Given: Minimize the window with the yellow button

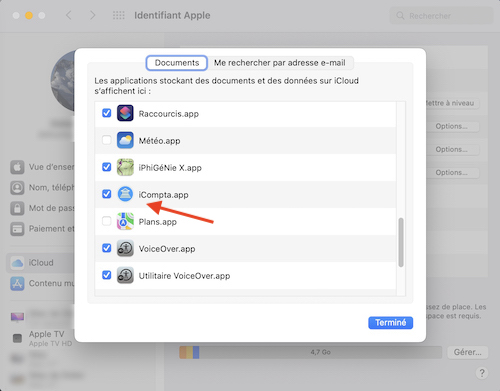Looking at the screenshot, I should [x=29, y=15].
